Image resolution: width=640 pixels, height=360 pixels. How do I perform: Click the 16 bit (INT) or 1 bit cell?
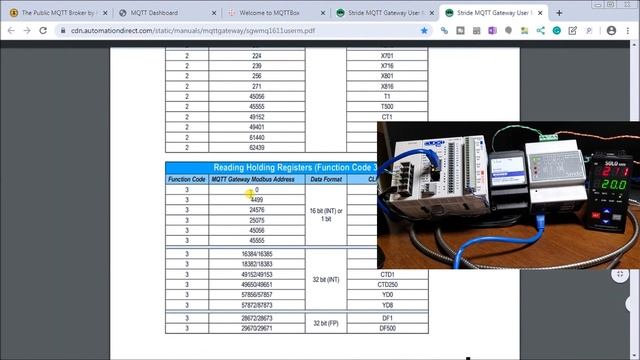pos(326,215)
